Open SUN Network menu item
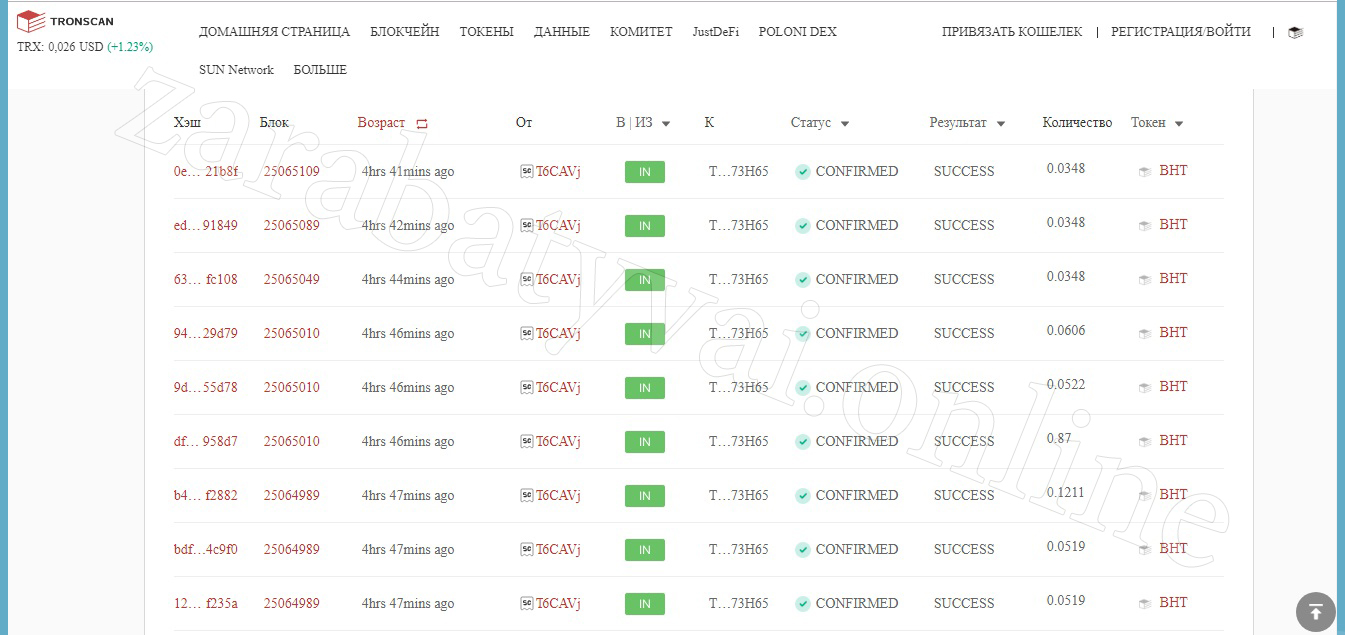Screen dimensions: 1345x635 tap(236, 70)
